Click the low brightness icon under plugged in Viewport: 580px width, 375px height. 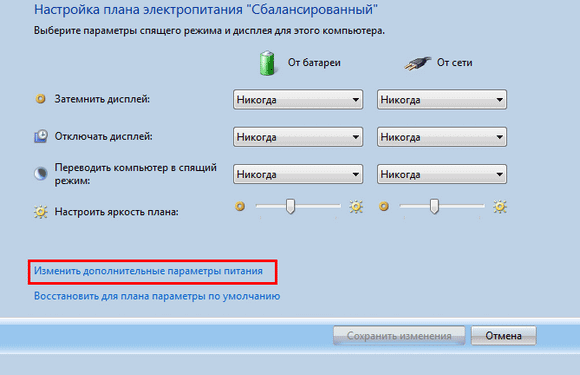click(x=384, y=206)
